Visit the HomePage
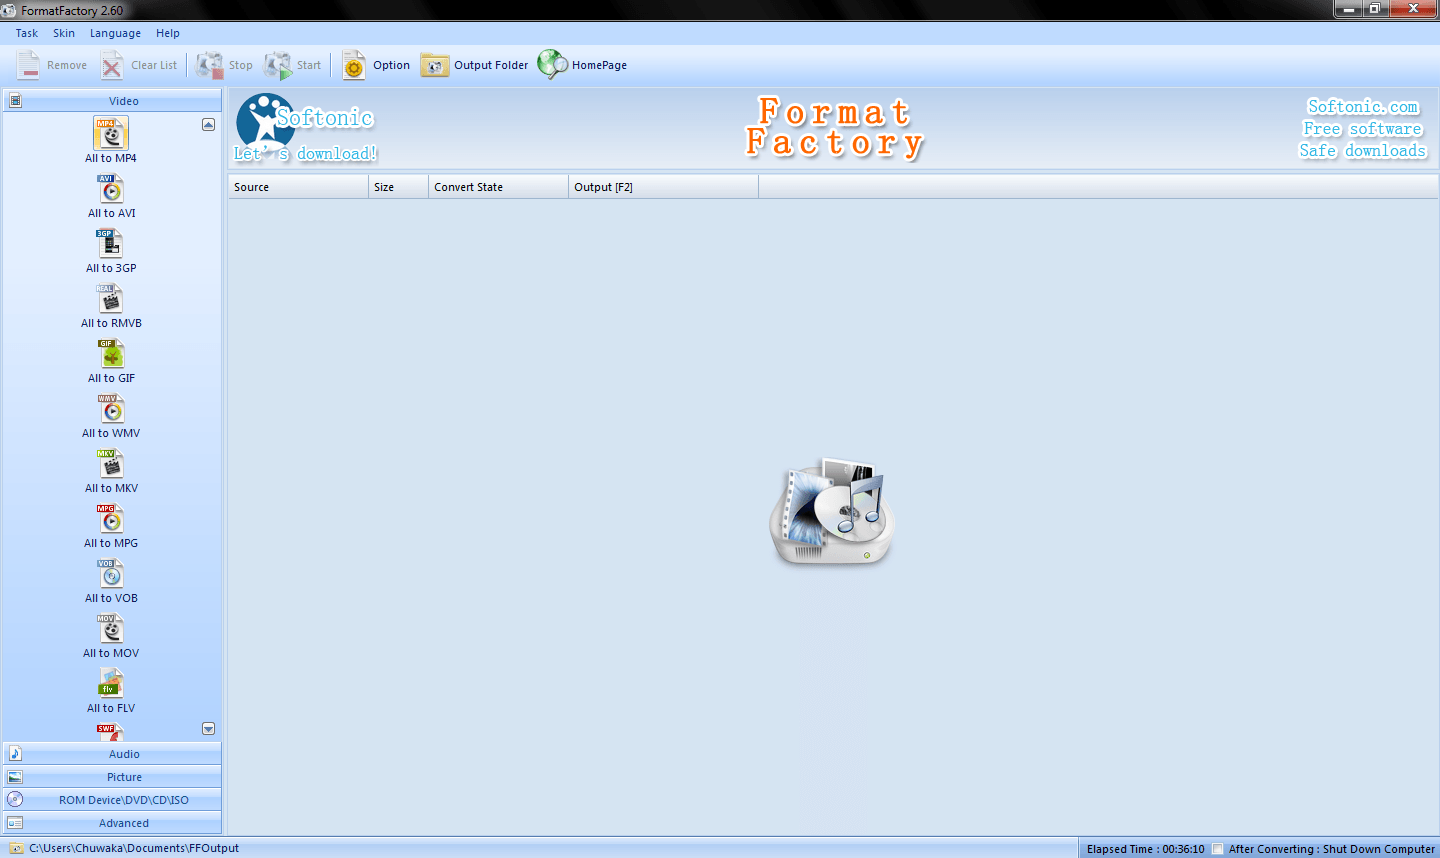Image resolution: width=1440 pixels, height=858 pixels. (x=582, y=64)
